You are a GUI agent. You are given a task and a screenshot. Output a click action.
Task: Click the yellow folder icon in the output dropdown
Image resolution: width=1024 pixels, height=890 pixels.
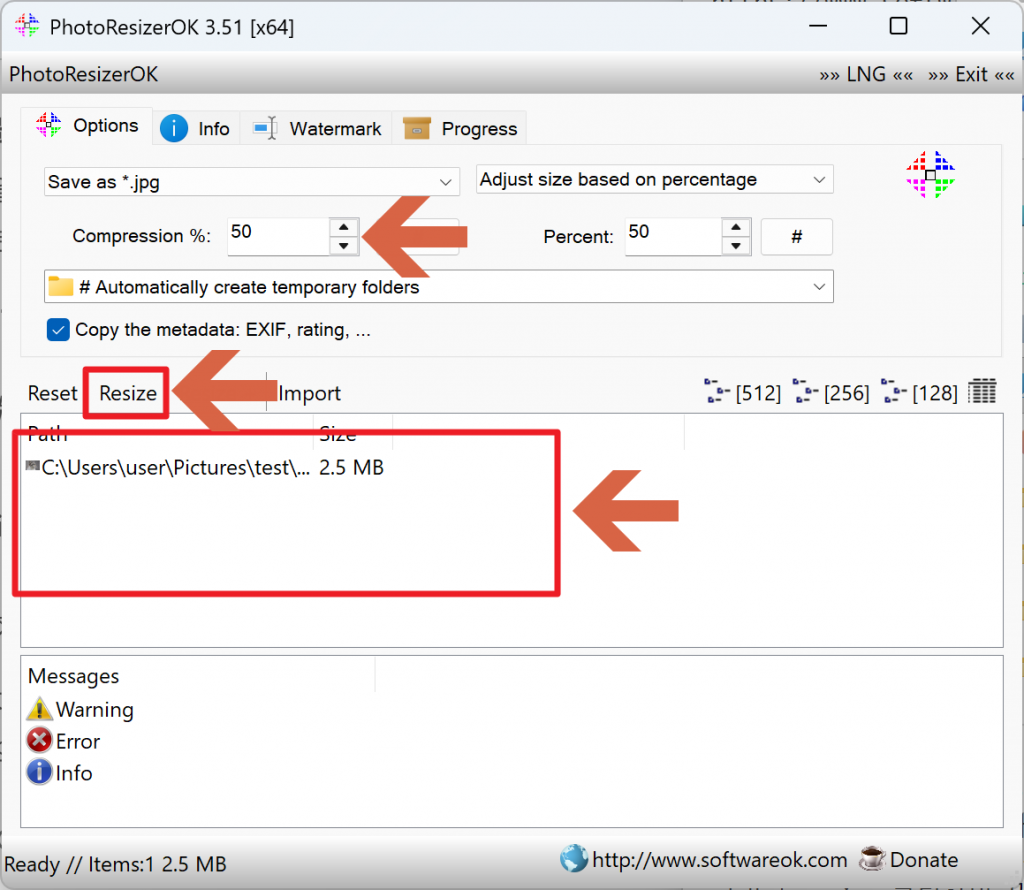pos(61,286)
